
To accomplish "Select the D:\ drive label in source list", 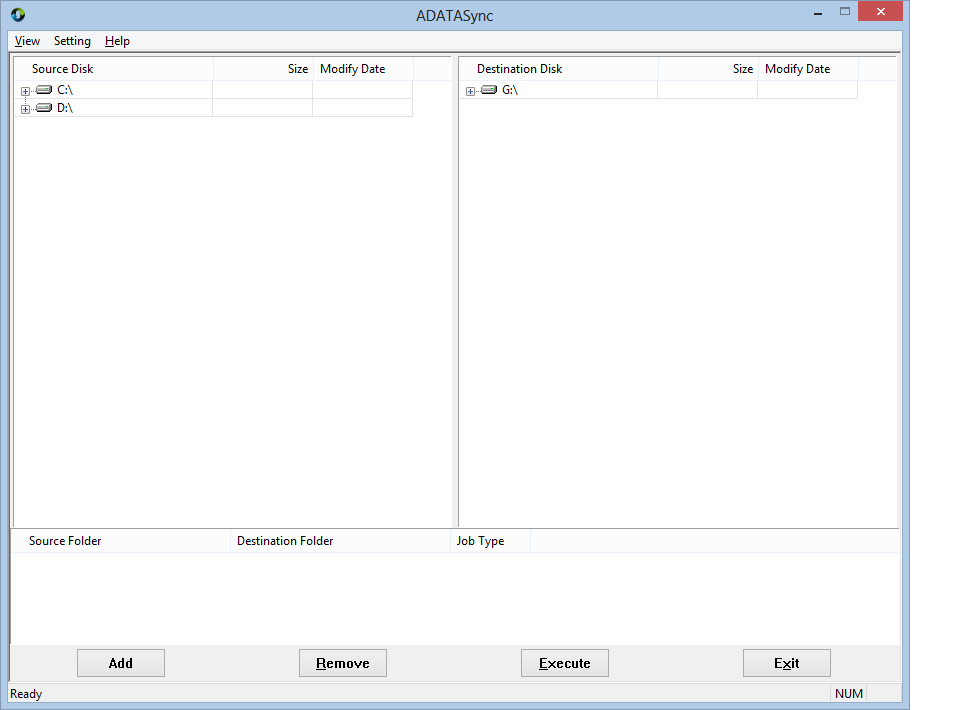I will [x=65, y=108].
